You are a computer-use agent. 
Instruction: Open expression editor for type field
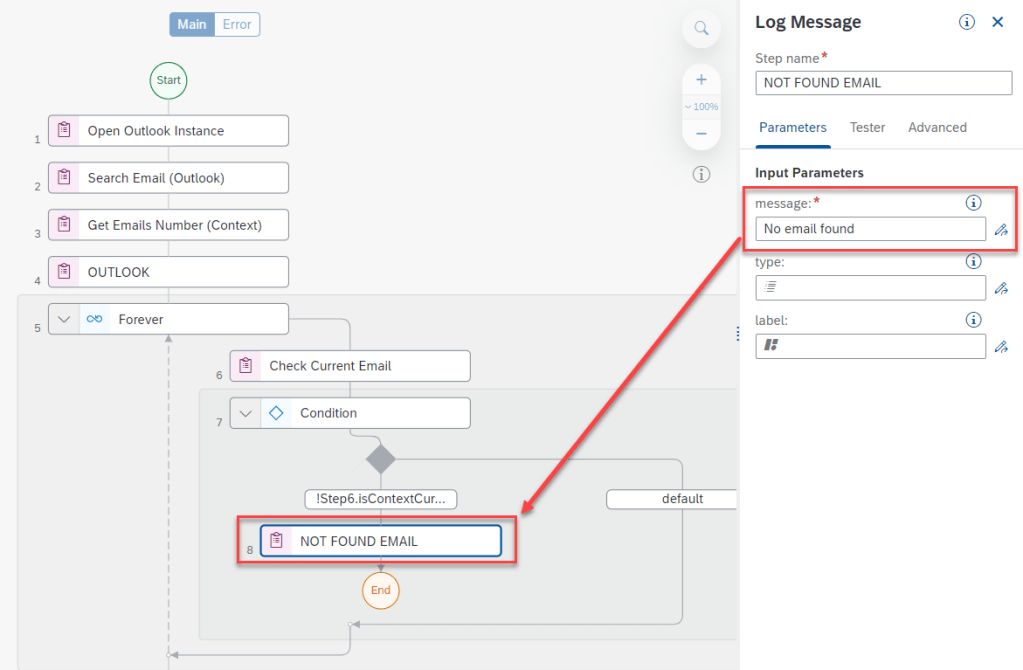pos(1001,288)
